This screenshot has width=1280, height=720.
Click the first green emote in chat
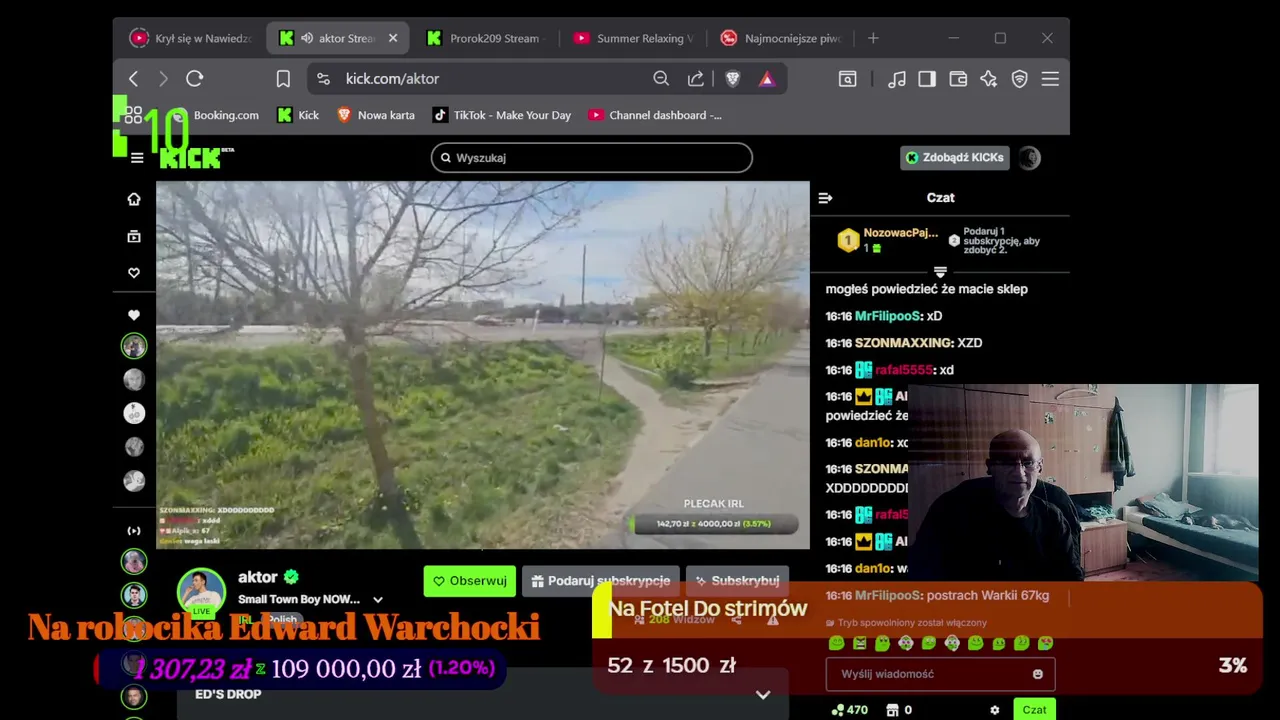coord(837,643)
